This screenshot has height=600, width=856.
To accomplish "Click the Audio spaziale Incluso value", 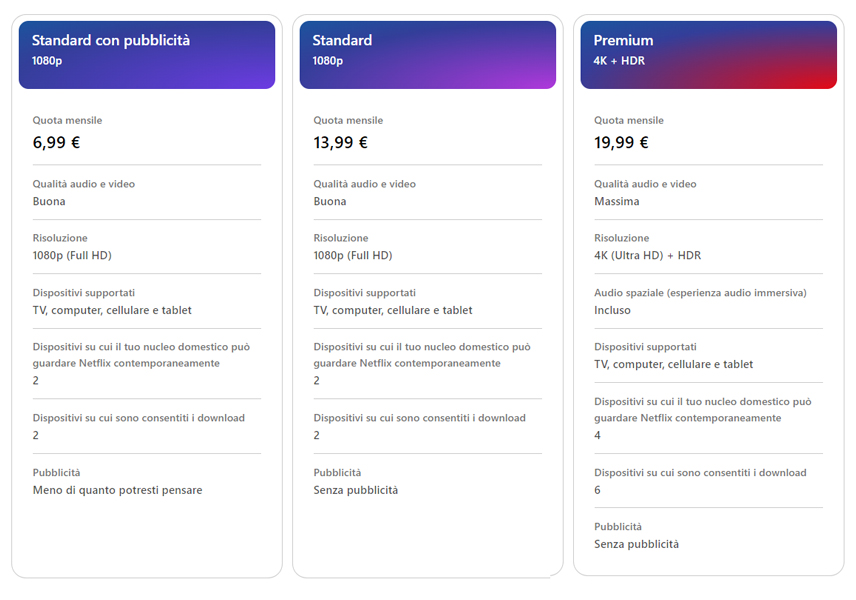I will click(x=612, y=310).
